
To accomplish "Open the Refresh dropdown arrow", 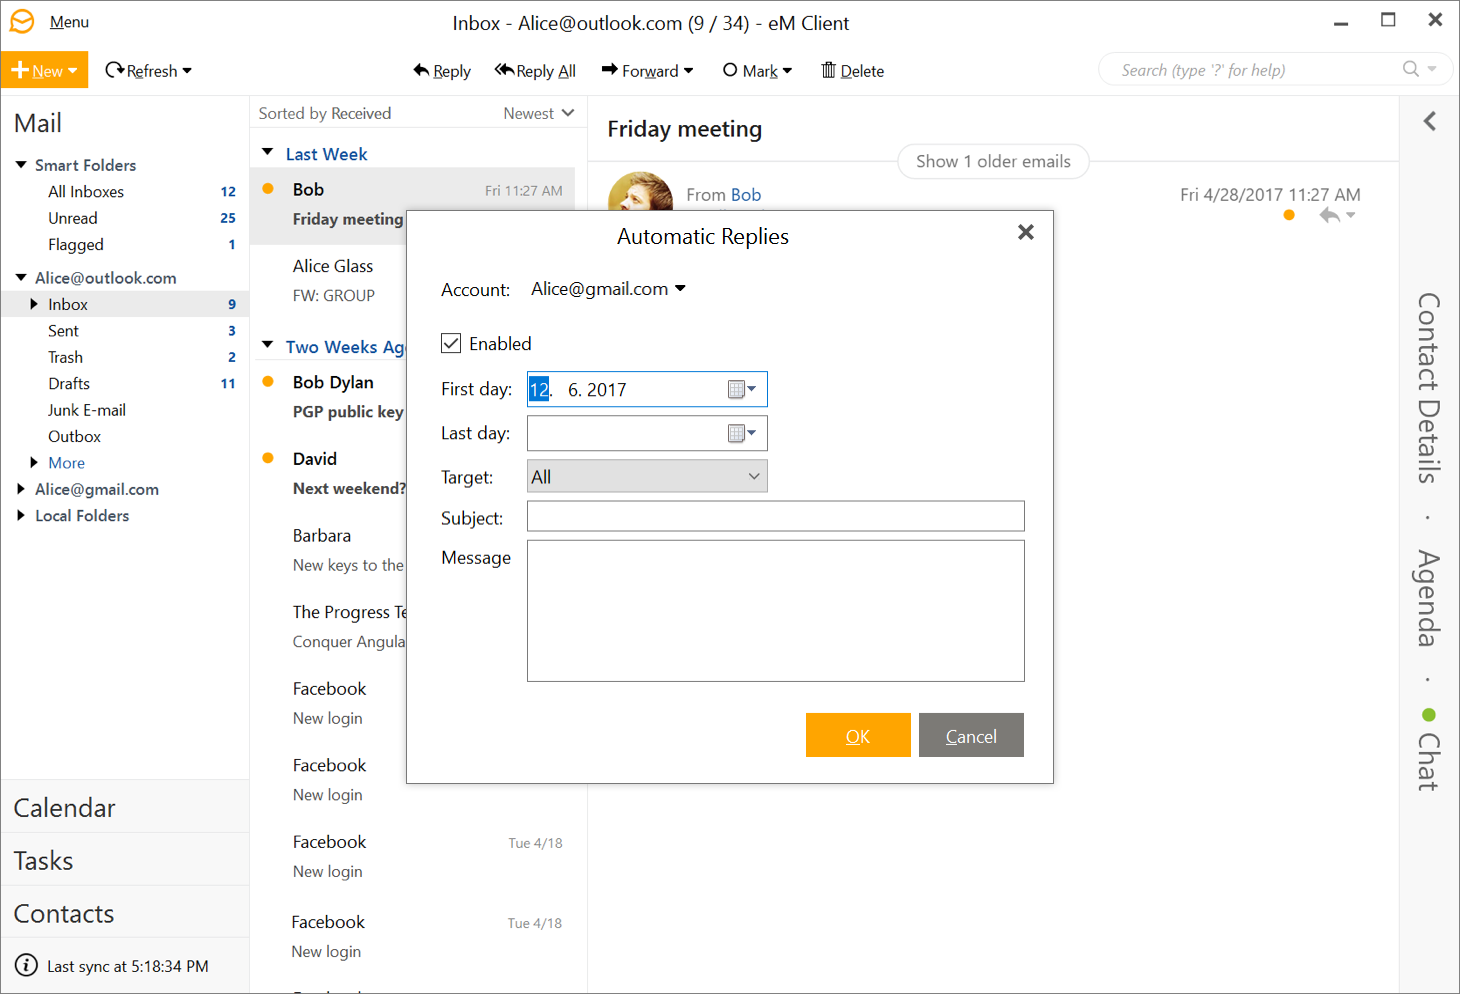I will [x=187, y=71].
